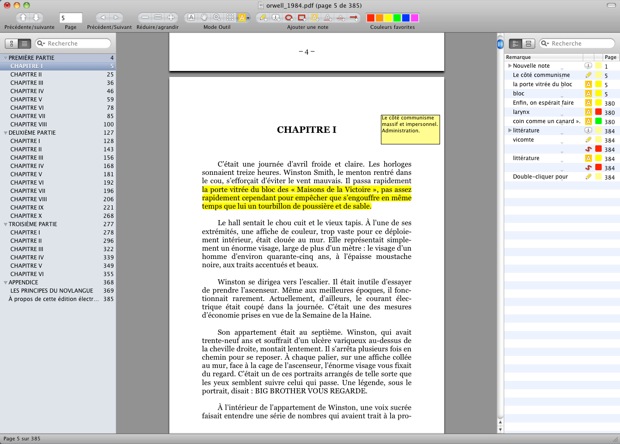Select the text tool in Mode Outil

191,17
